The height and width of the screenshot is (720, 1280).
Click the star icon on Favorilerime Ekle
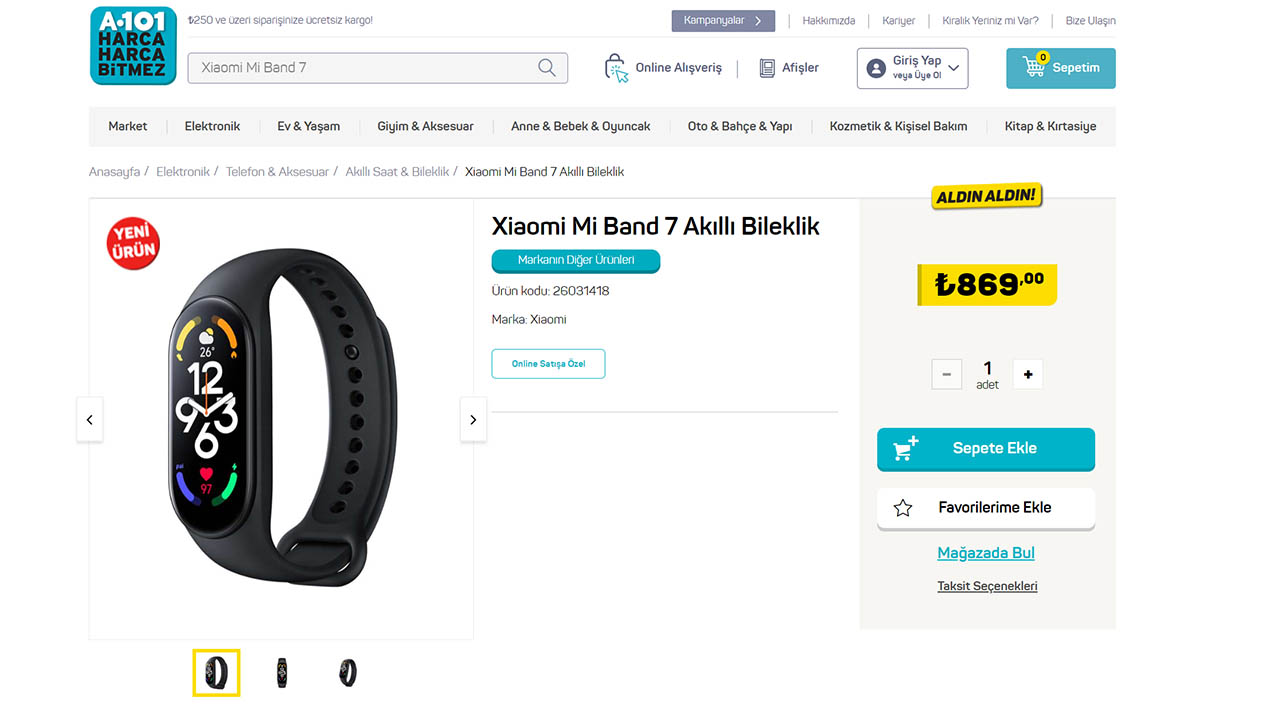point(903,508)
